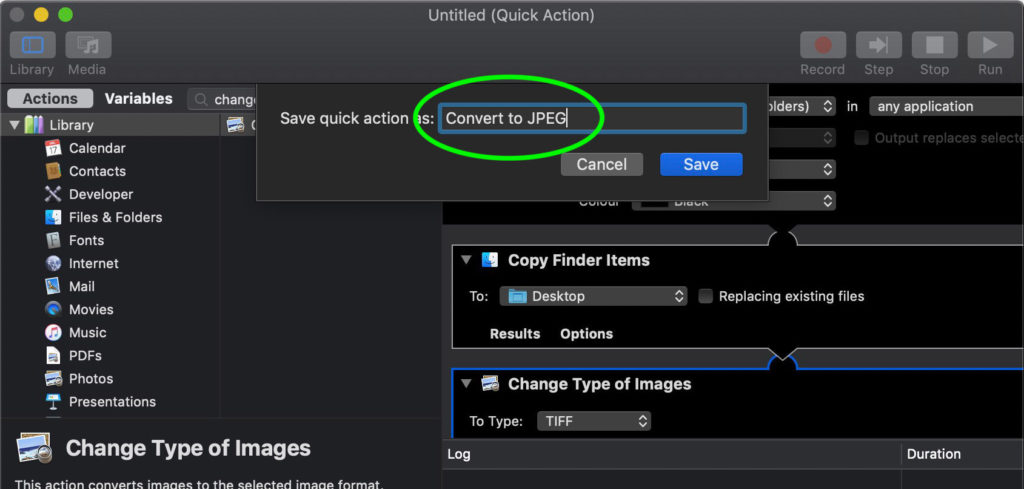
Task: Toggle the Library panel toolbar button
Action: pos(32,44)
